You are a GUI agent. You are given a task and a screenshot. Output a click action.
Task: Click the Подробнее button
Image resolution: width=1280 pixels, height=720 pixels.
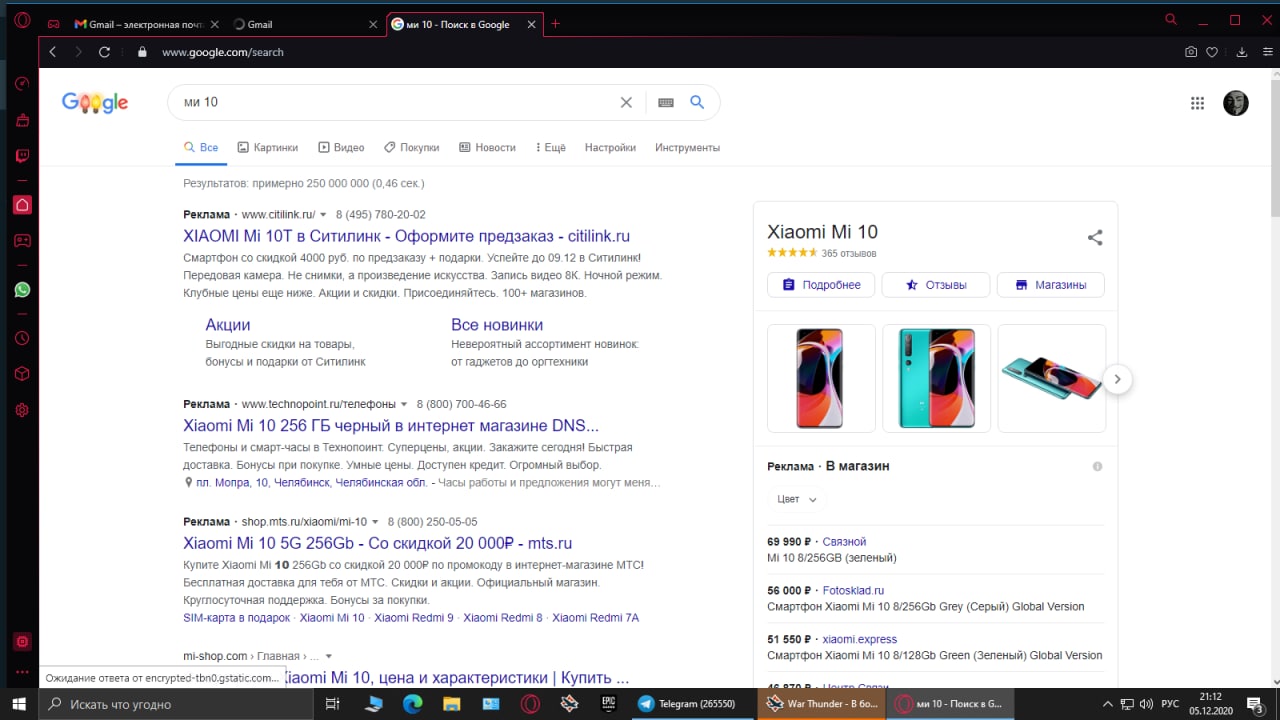pyautogui.click(x=821, y=285)
